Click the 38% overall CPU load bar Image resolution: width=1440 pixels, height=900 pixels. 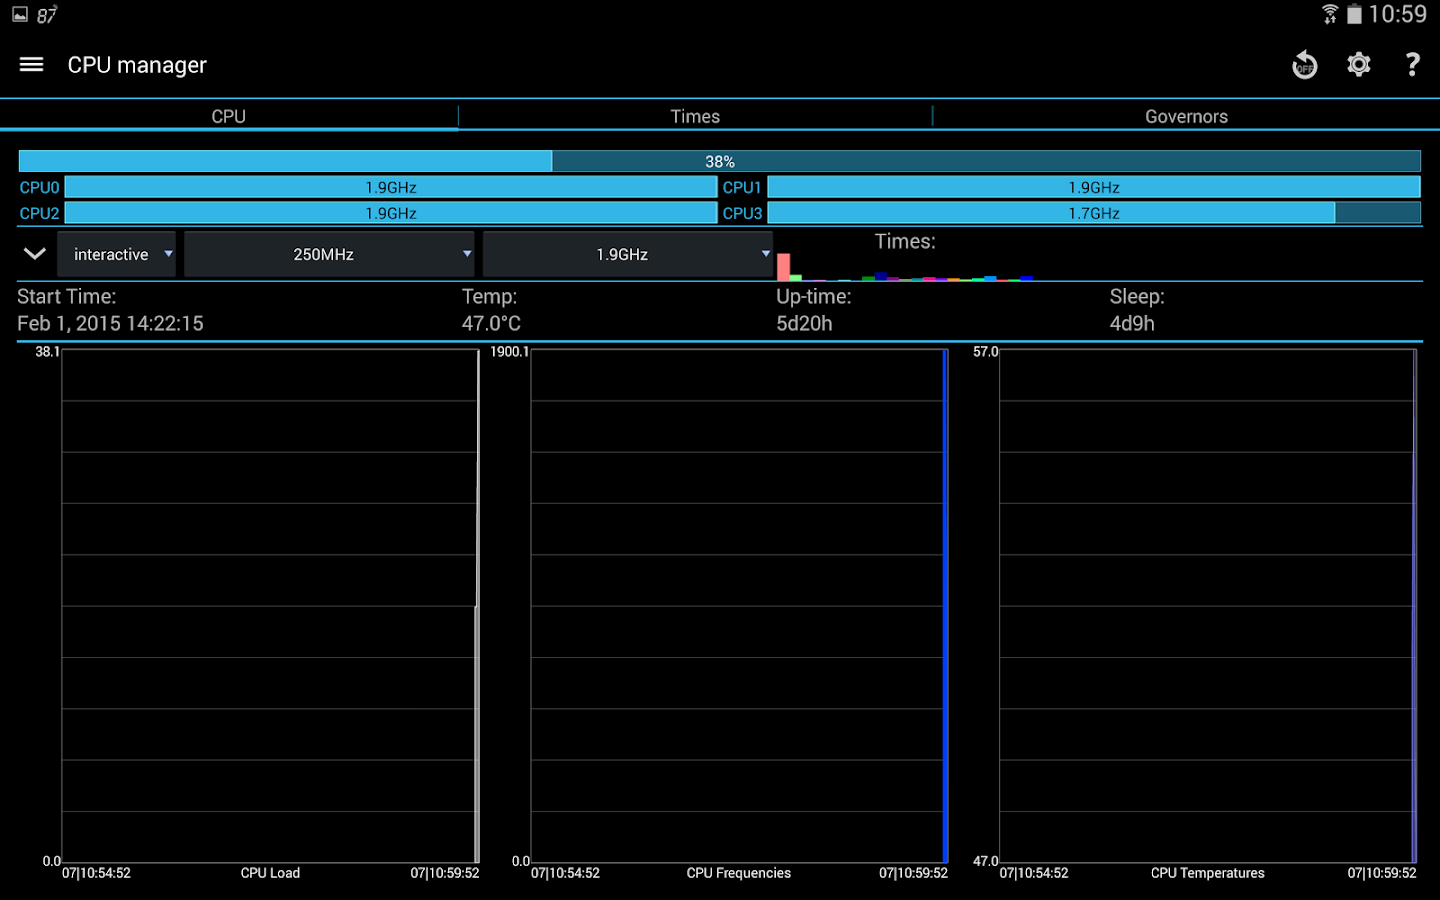720,161
